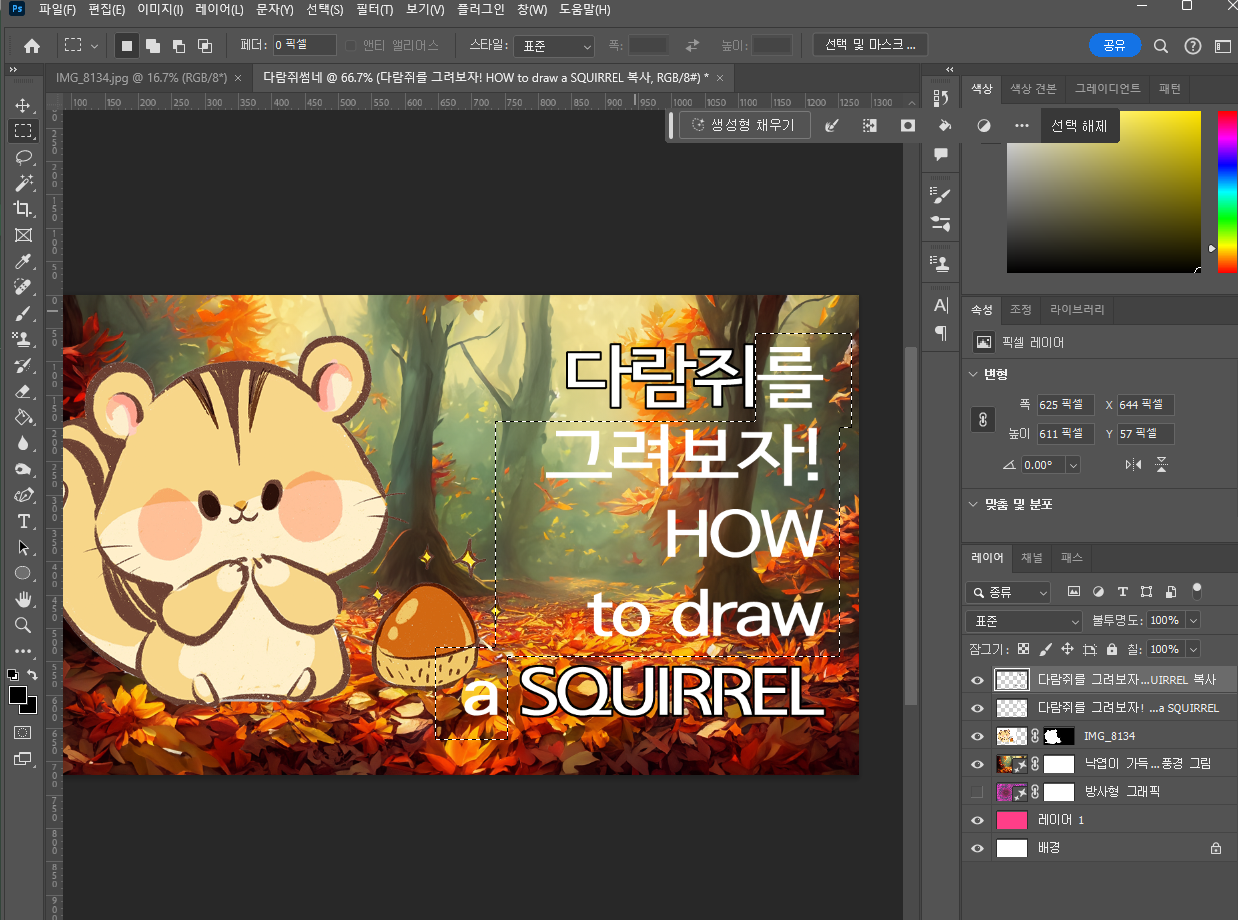The width and height of the screenshot is (1238, 920).
Task: Pick a color in the color field
Action: (1103, 192)
